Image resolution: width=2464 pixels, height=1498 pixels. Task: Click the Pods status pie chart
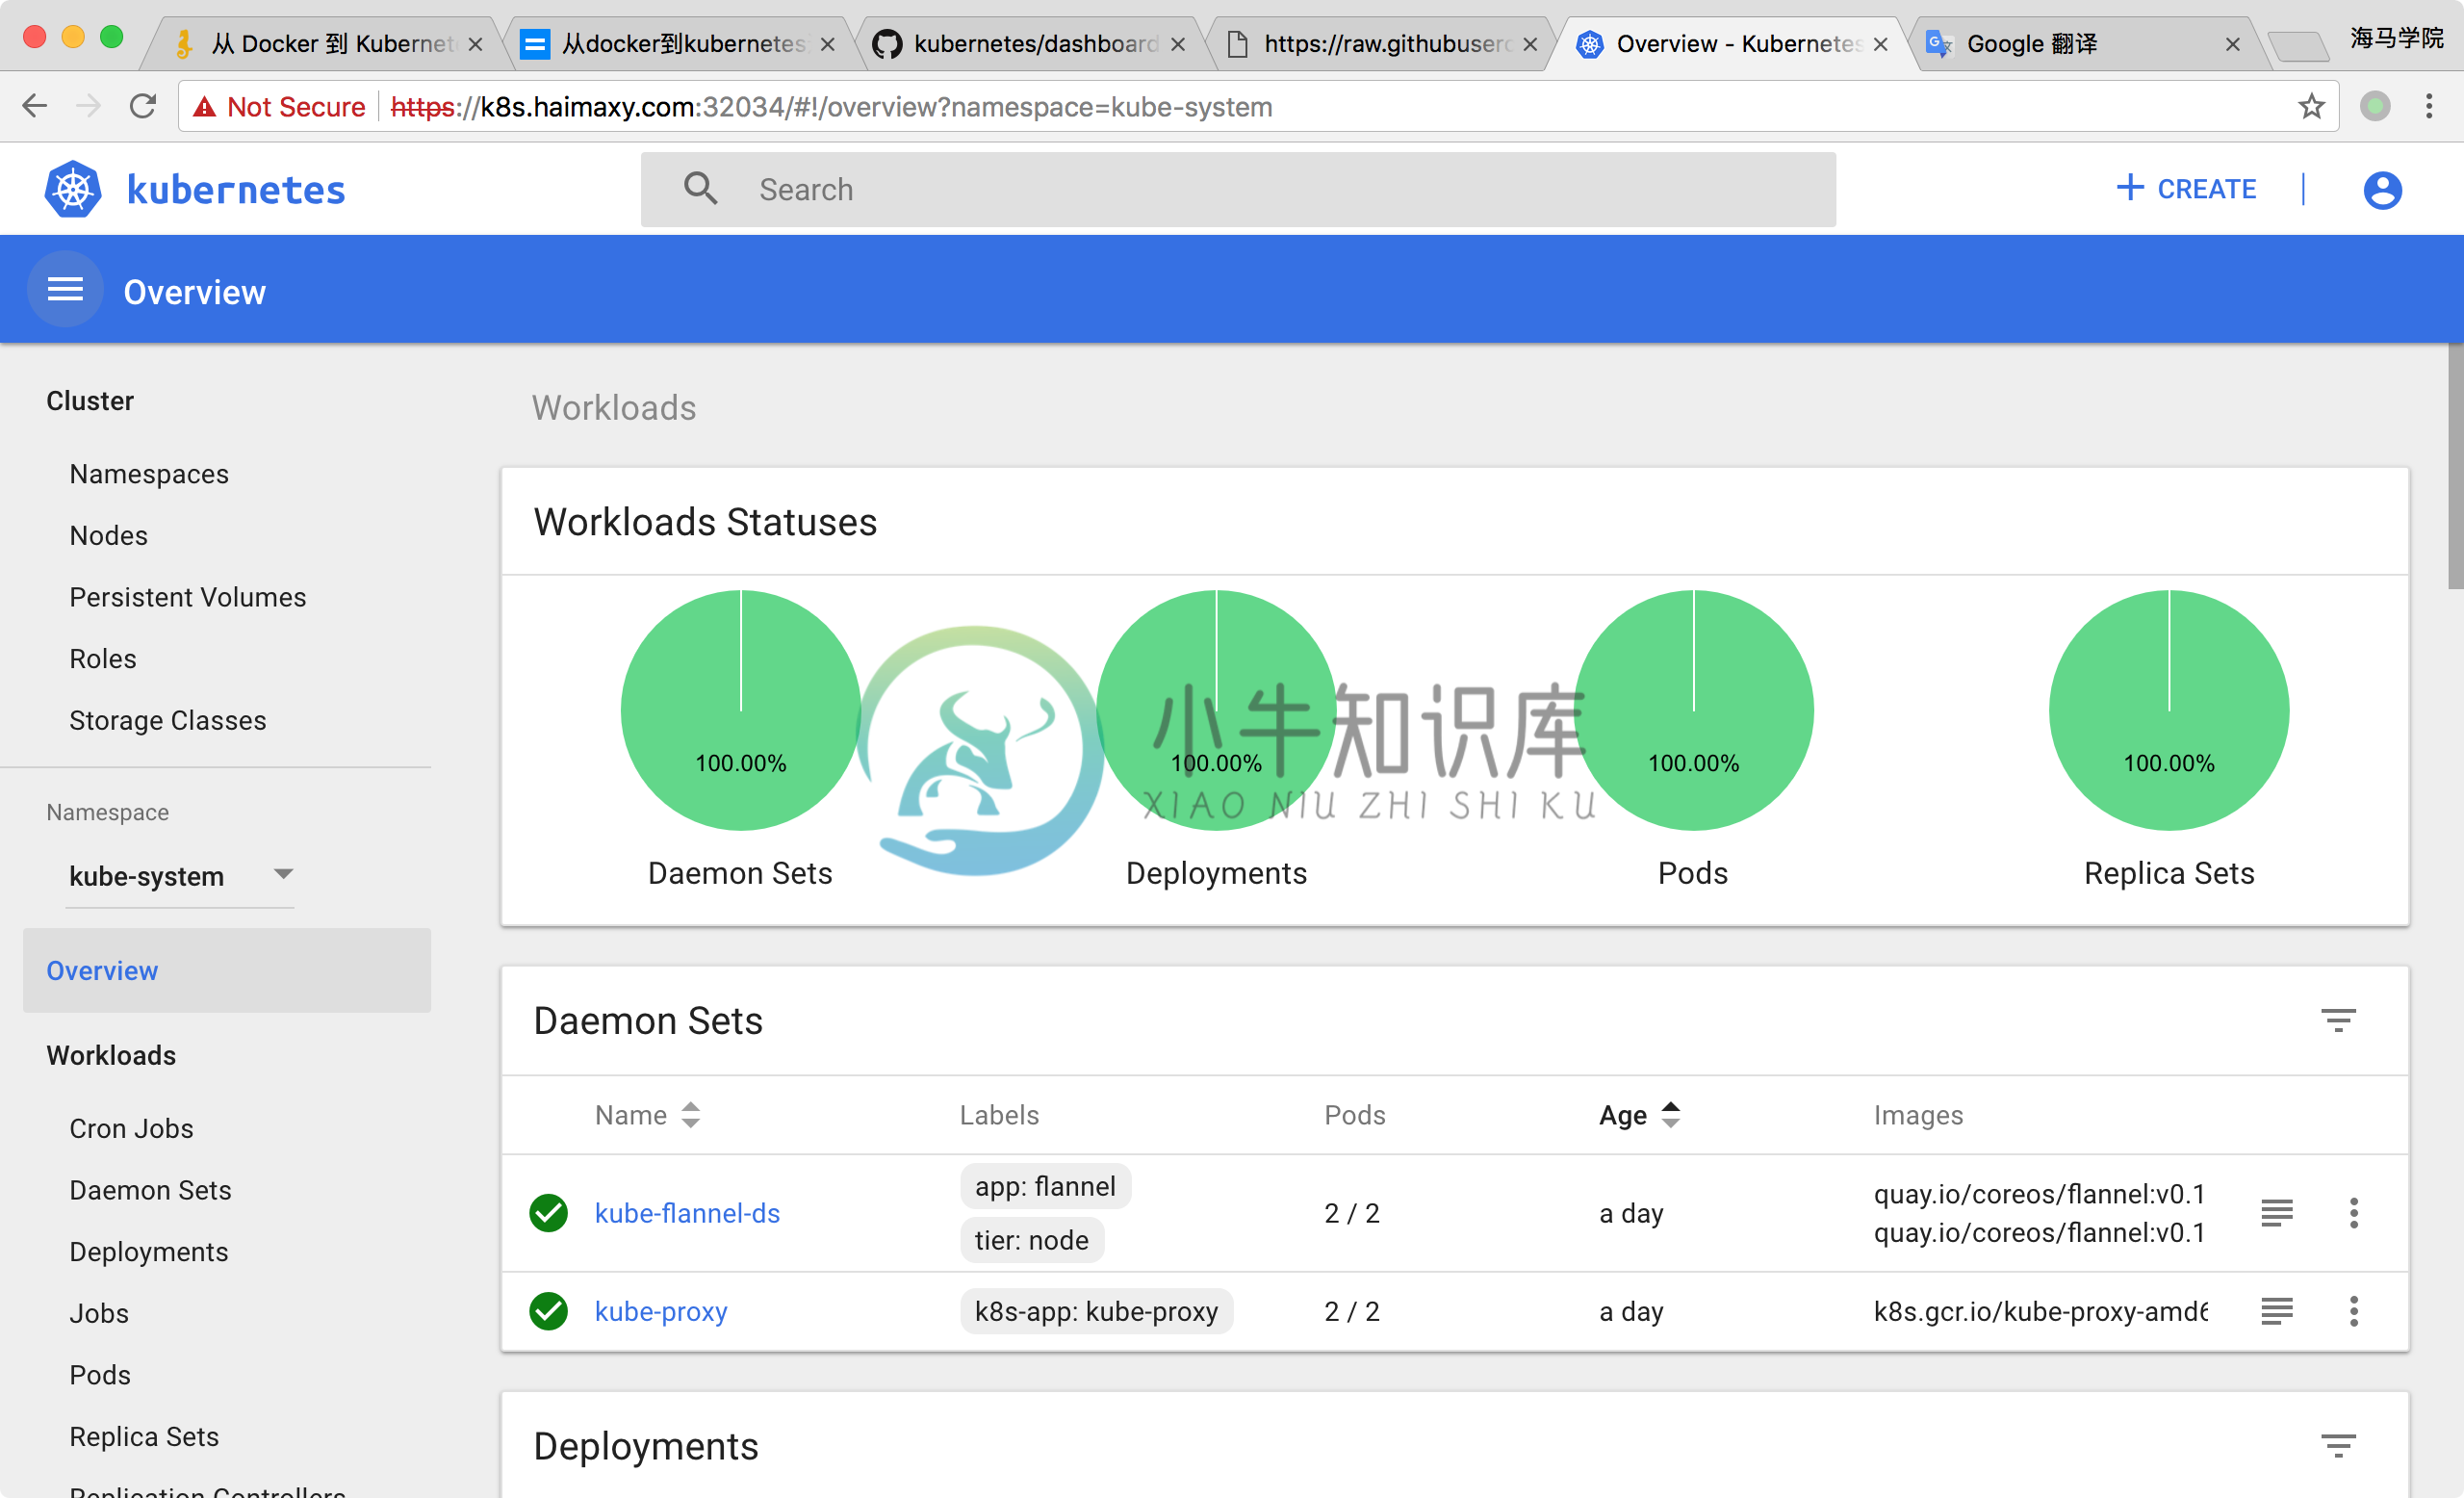click(x=1693, y=710)
